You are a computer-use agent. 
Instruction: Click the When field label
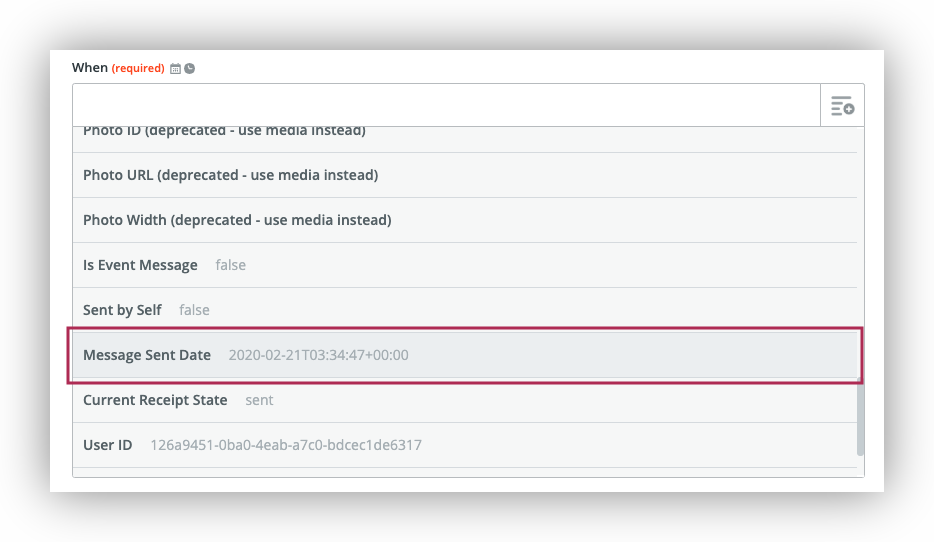pyautogui.click(x=89, y=68)
